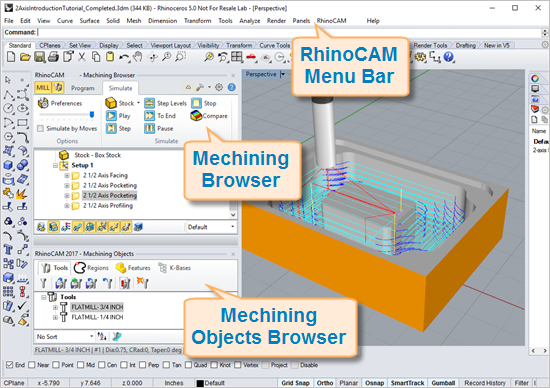Click the black Default layer color swatch
Screen dimensions: 550x388
(200, 383)
